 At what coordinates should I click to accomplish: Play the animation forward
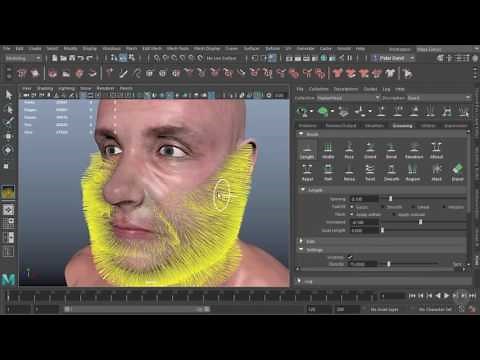click(447, 296)
